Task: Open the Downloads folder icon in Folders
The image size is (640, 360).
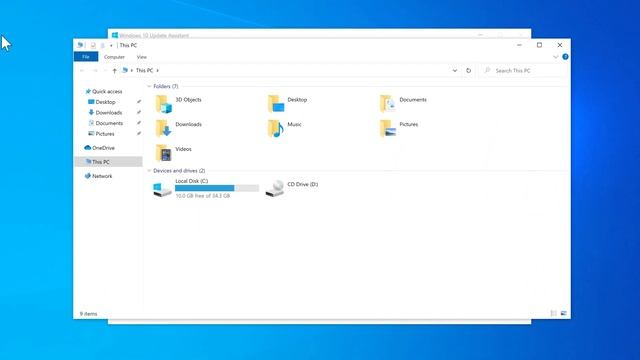Action: (164, 128)
